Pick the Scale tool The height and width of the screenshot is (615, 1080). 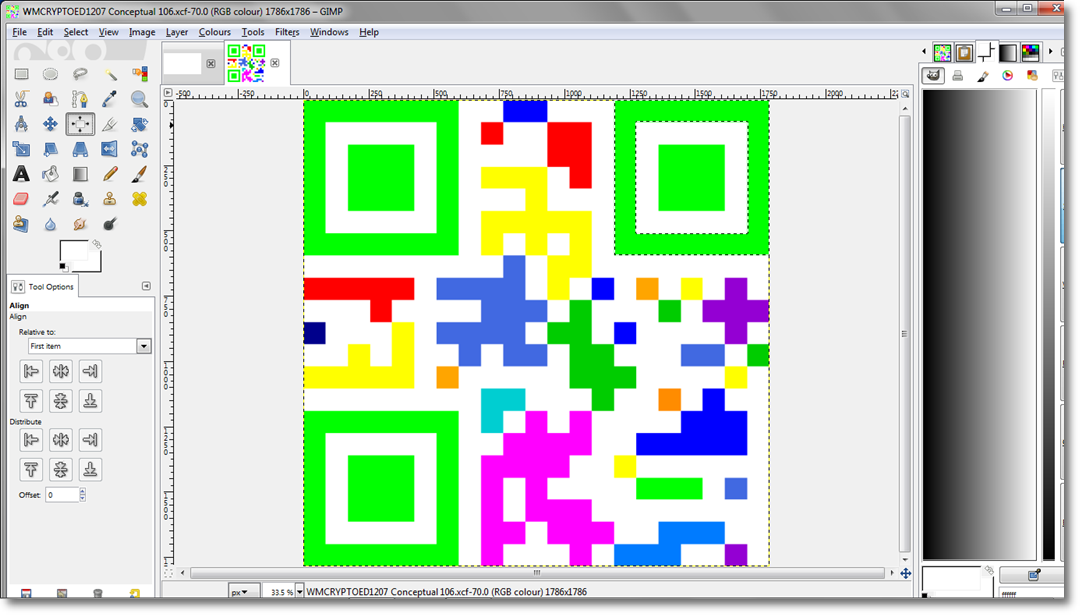tap(21, 149)
